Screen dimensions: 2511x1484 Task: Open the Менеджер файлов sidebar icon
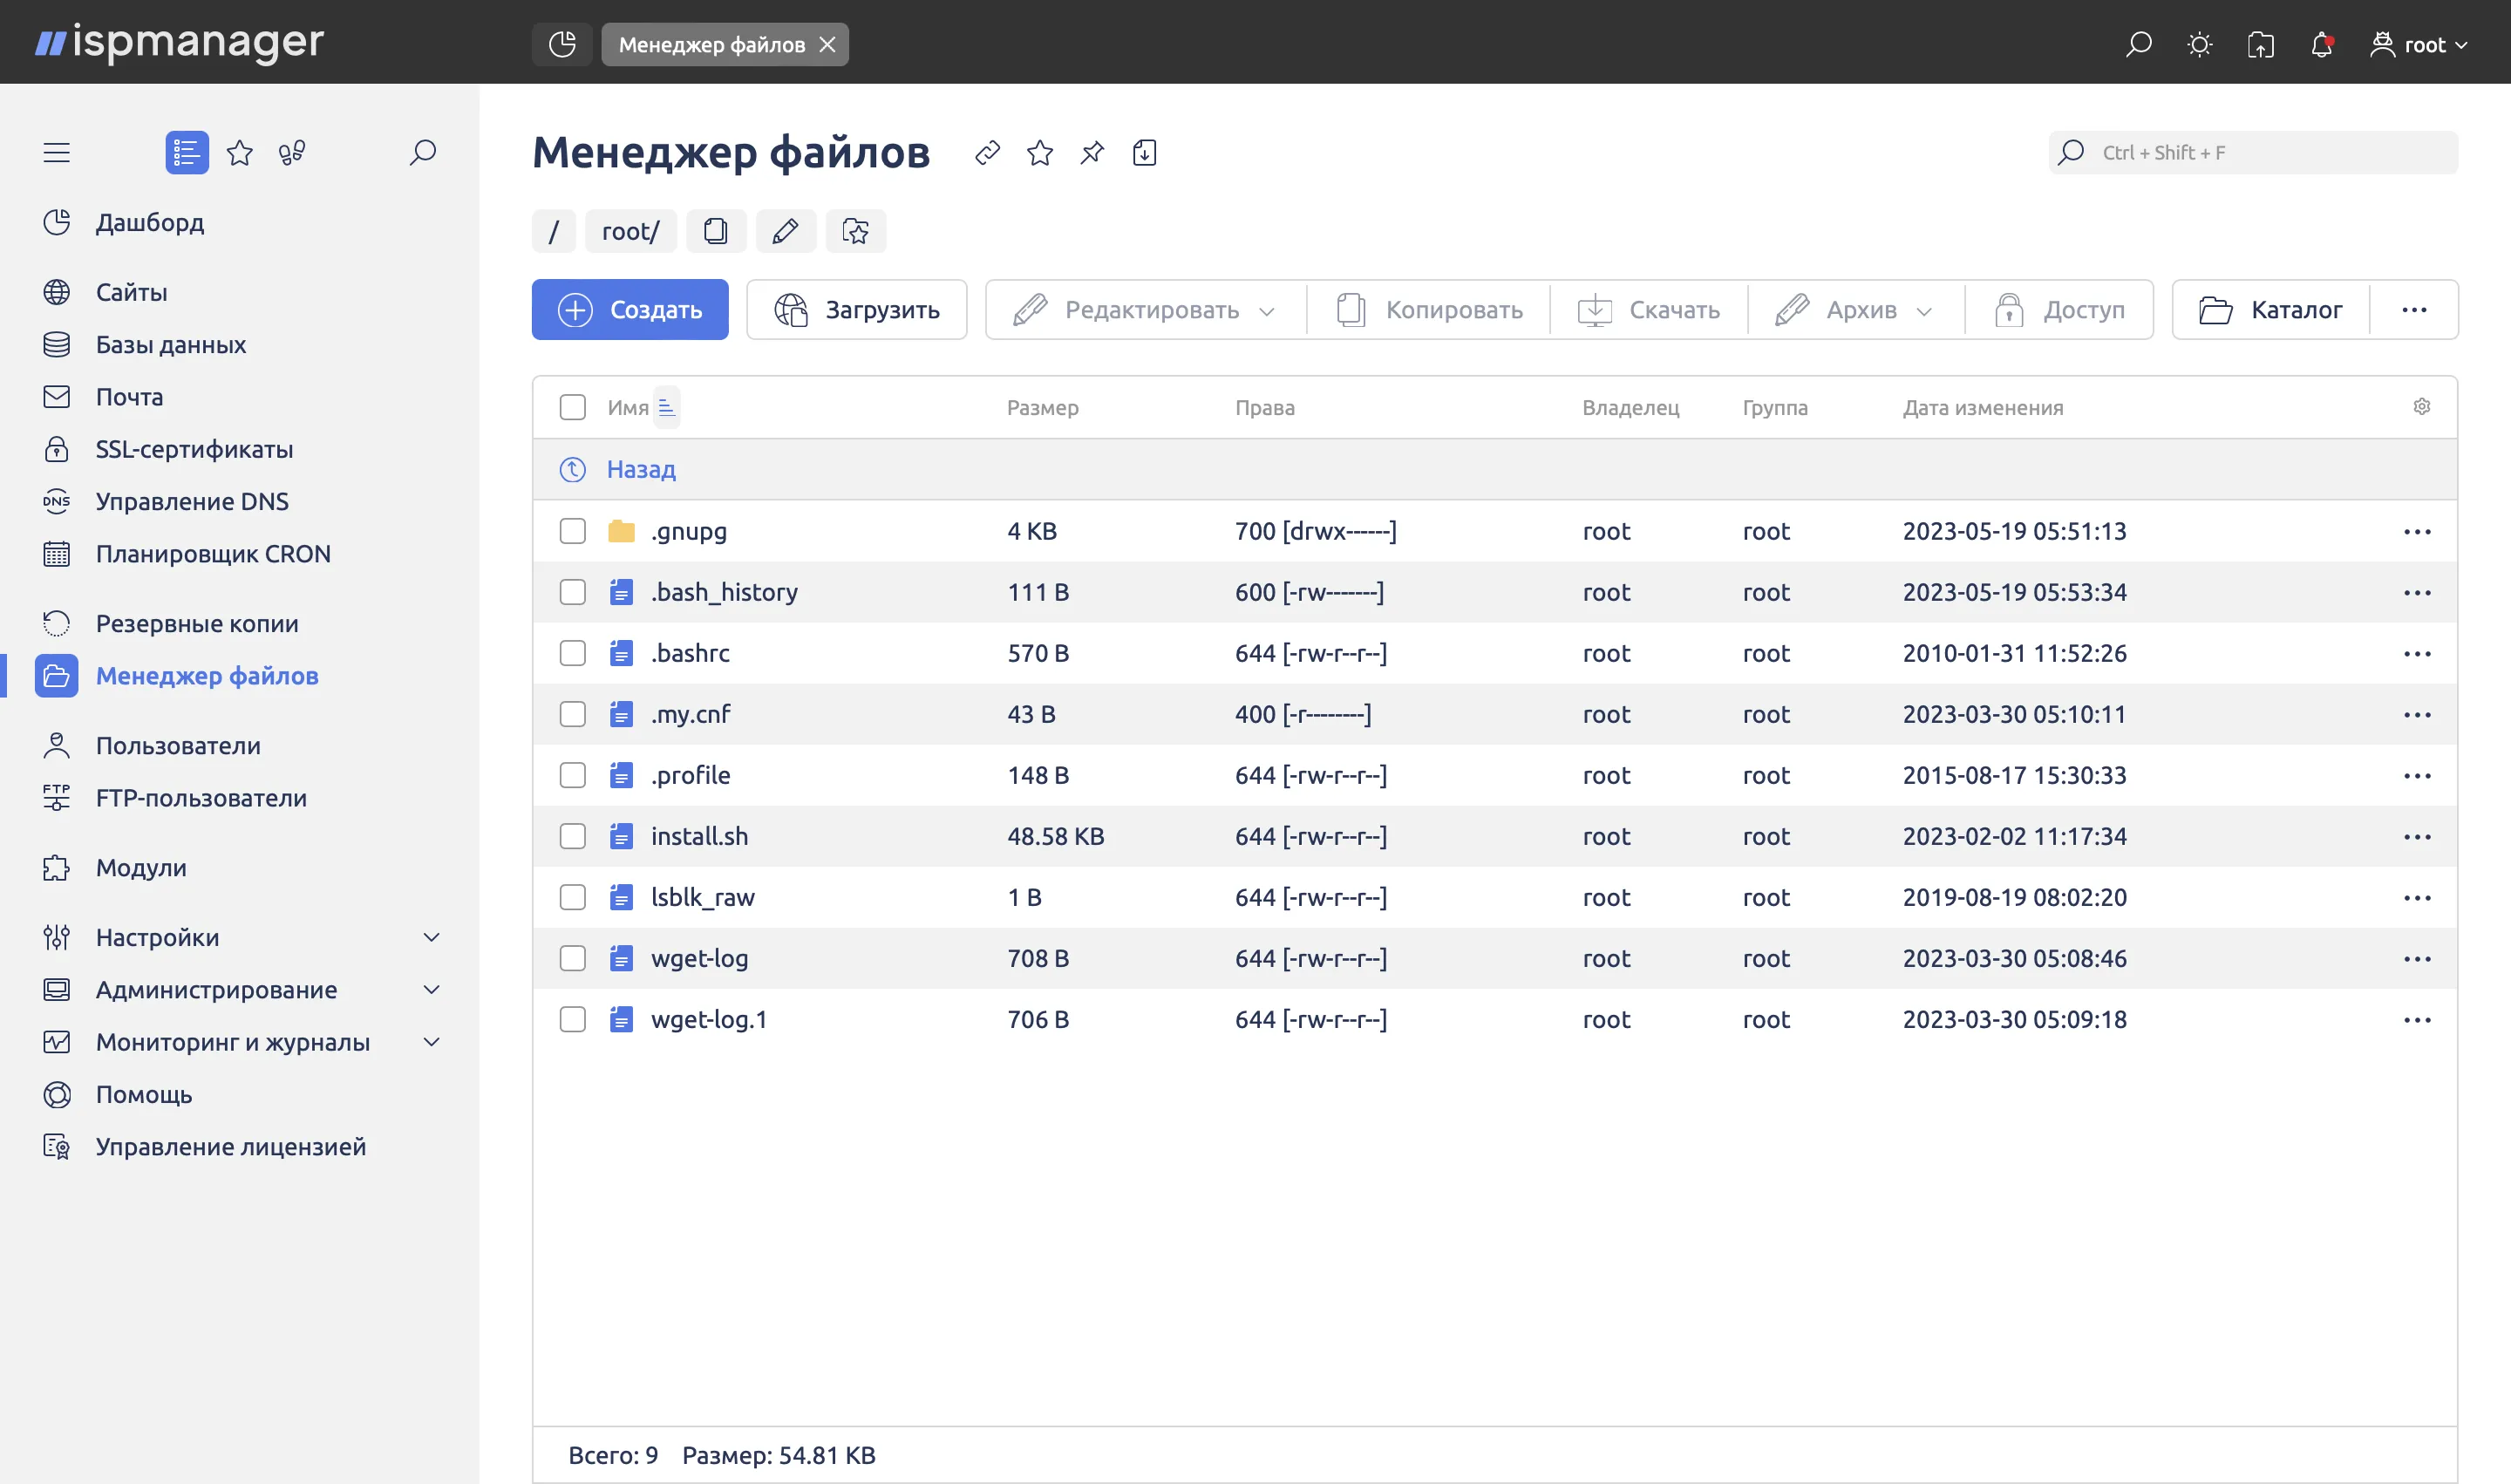tap(56, 676)
